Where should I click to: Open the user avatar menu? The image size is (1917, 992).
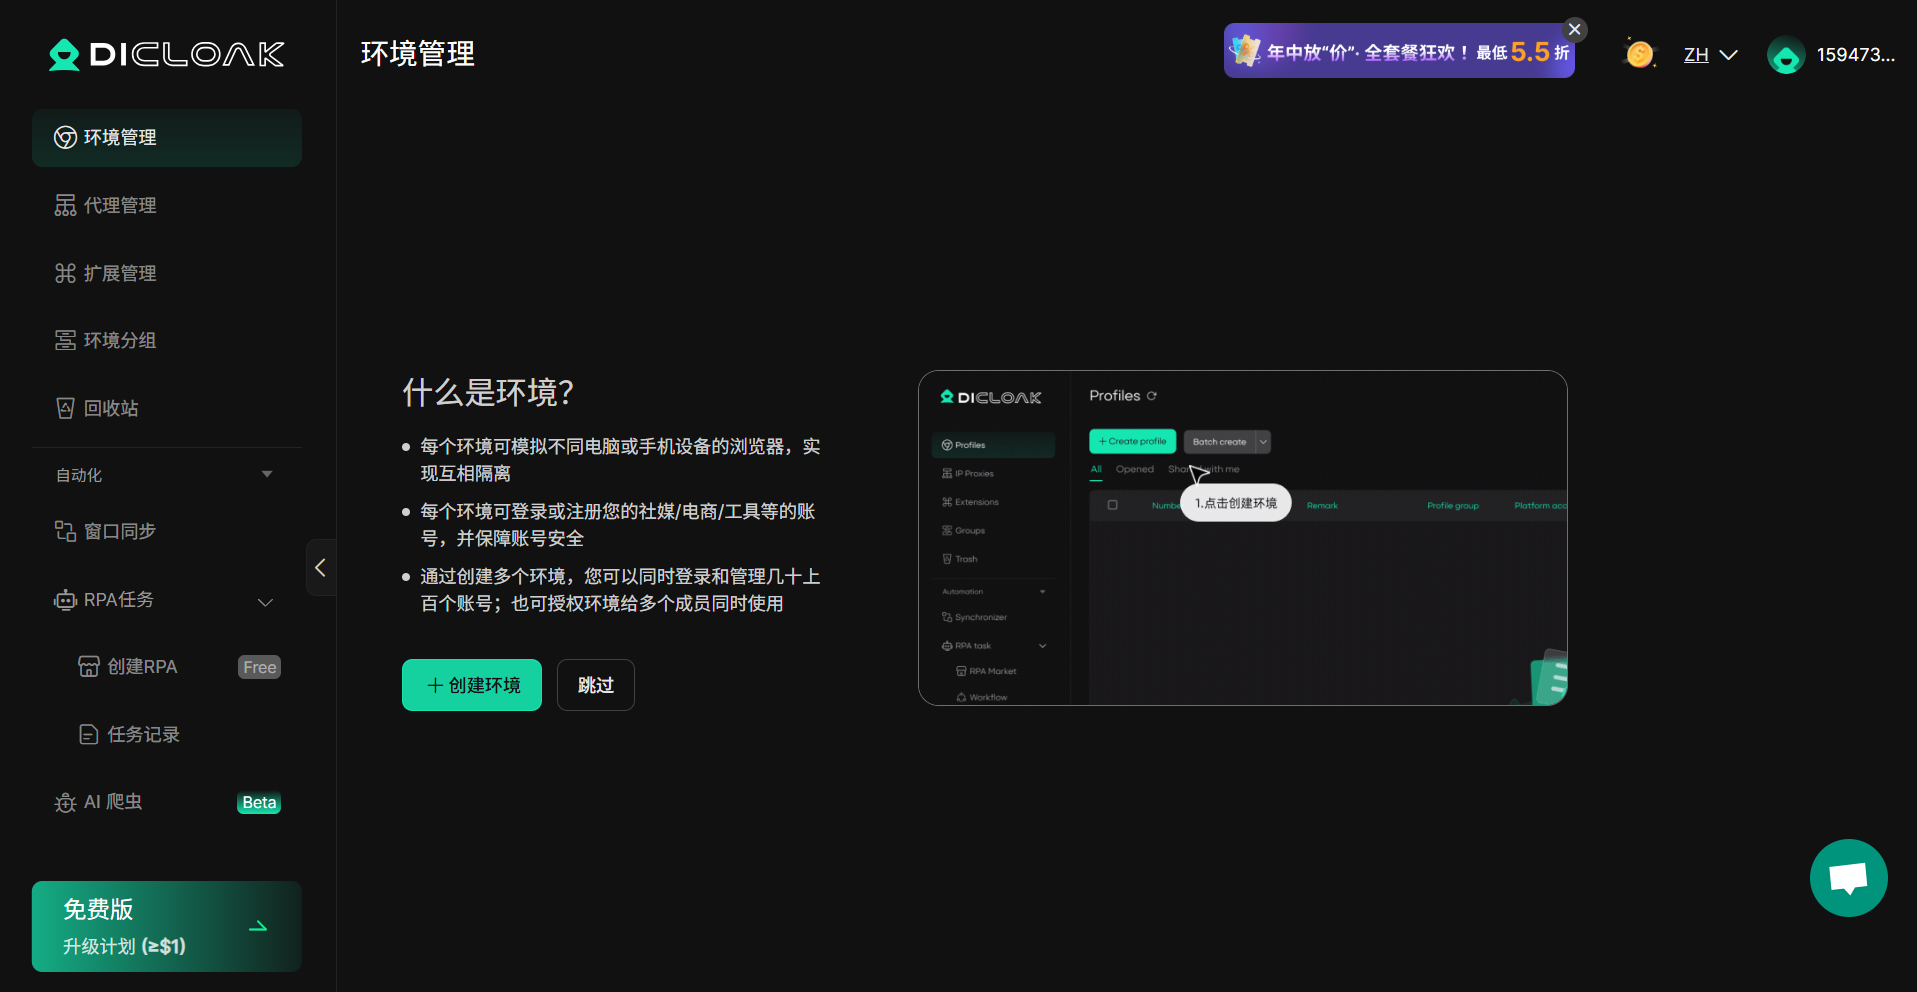pyautogui.click(x=1786, y=55)
